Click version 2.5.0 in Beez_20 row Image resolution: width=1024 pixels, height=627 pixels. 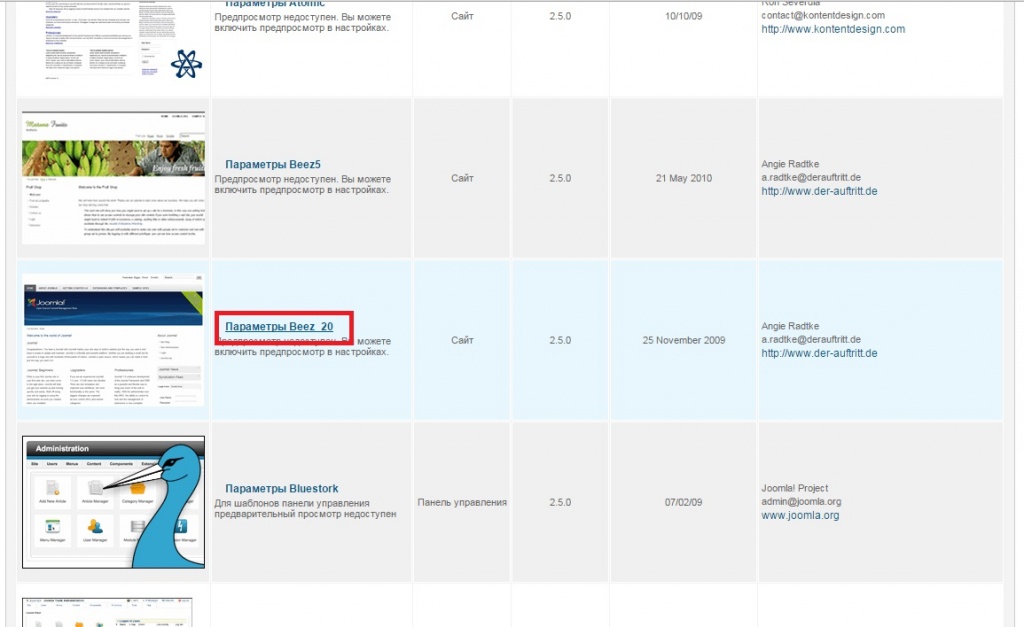560,340
